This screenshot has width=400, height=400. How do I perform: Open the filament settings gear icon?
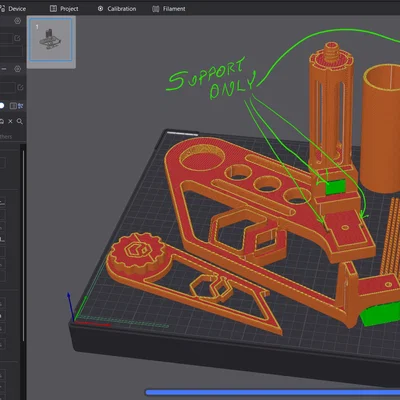[x=17, y=69]
